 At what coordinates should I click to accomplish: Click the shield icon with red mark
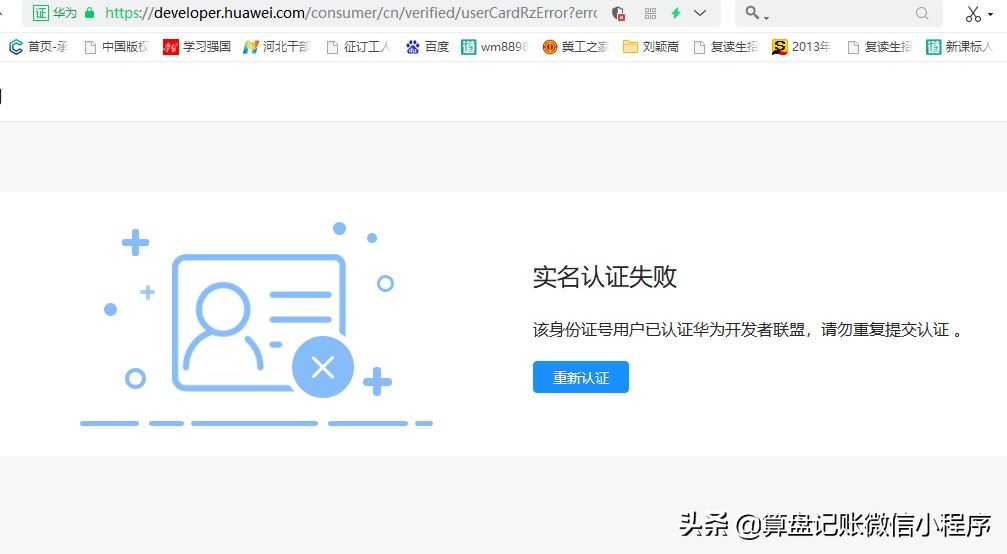coord(618,13)
